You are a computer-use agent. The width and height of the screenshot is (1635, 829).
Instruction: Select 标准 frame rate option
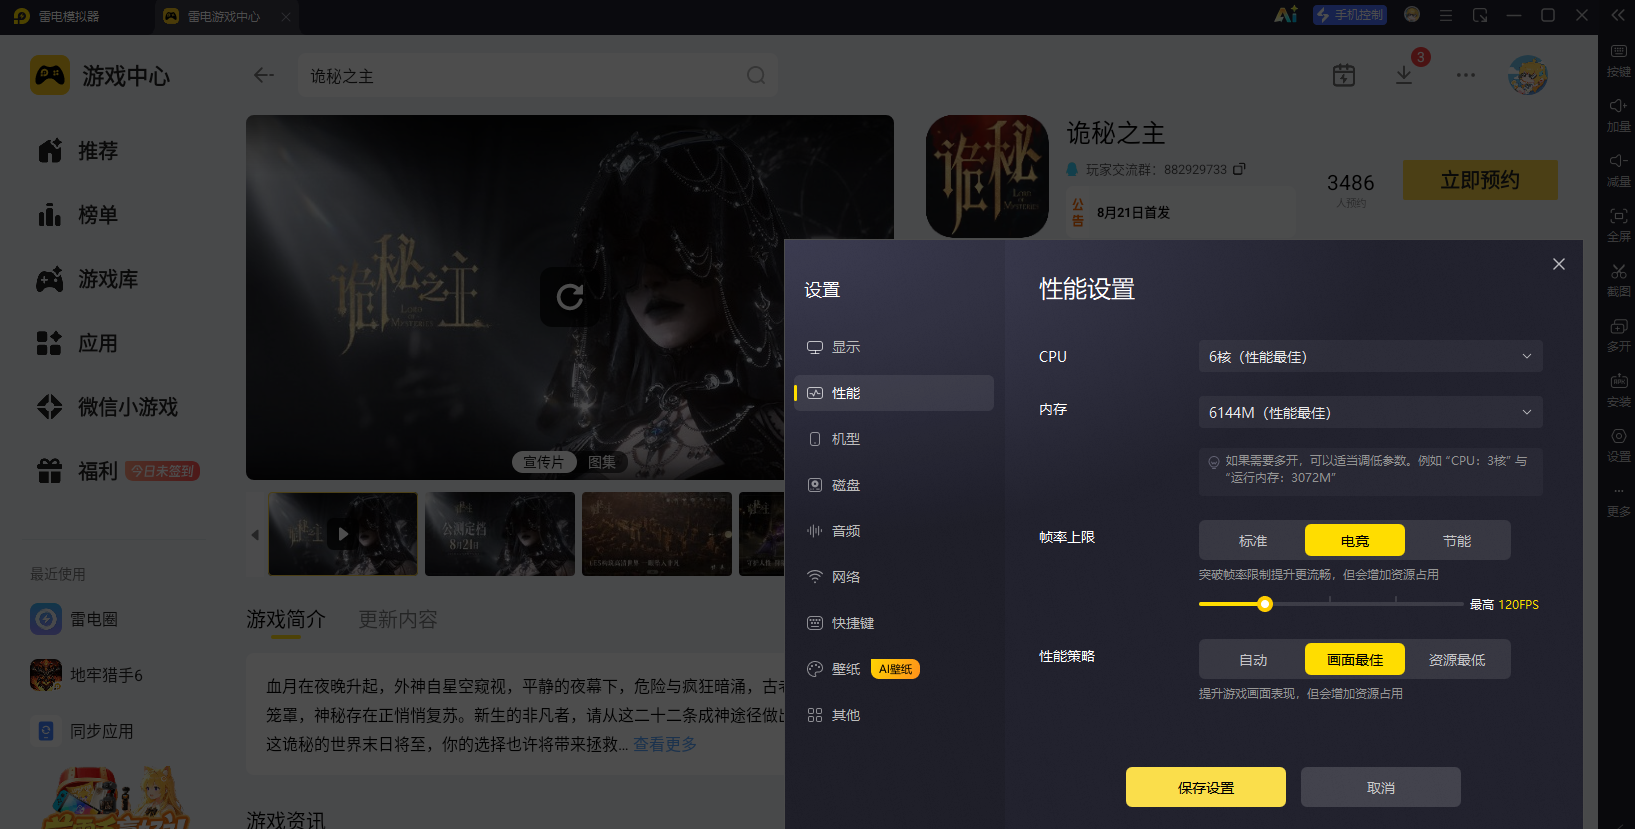click(x=1253, y=541)
